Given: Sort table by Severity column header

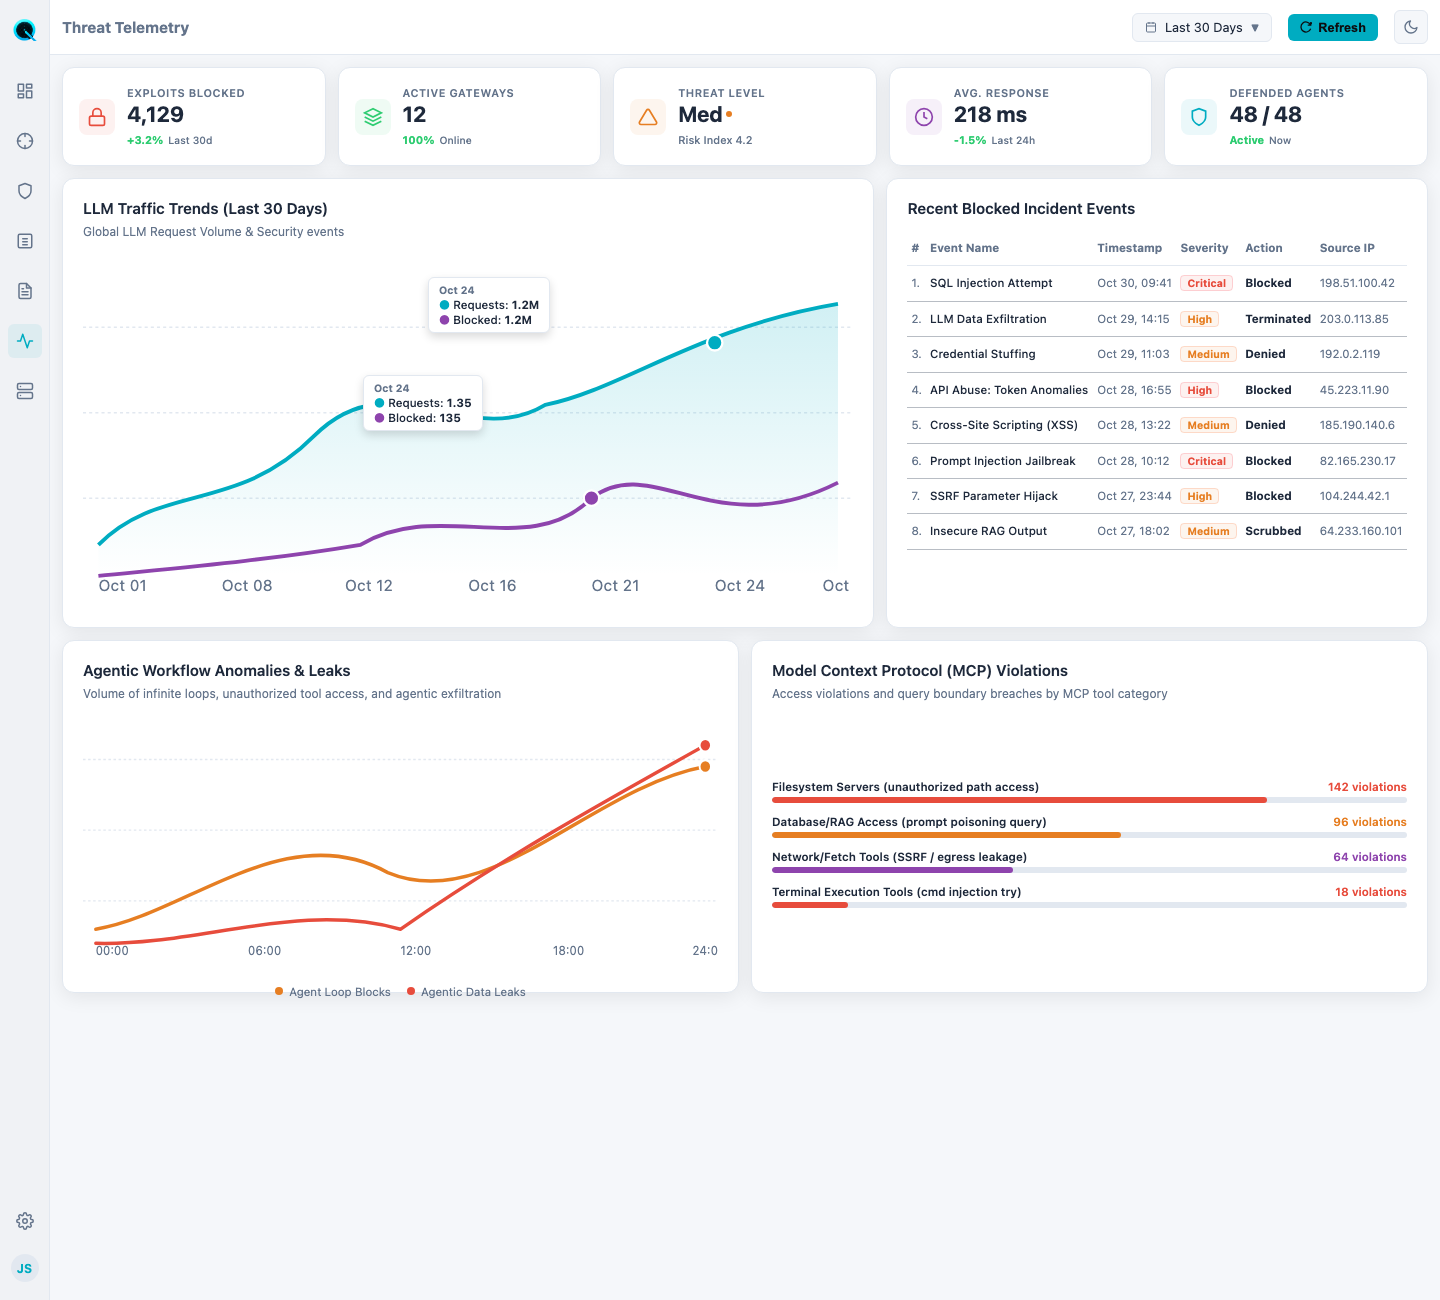Looking at the screenshot, I should (1204, 248).
